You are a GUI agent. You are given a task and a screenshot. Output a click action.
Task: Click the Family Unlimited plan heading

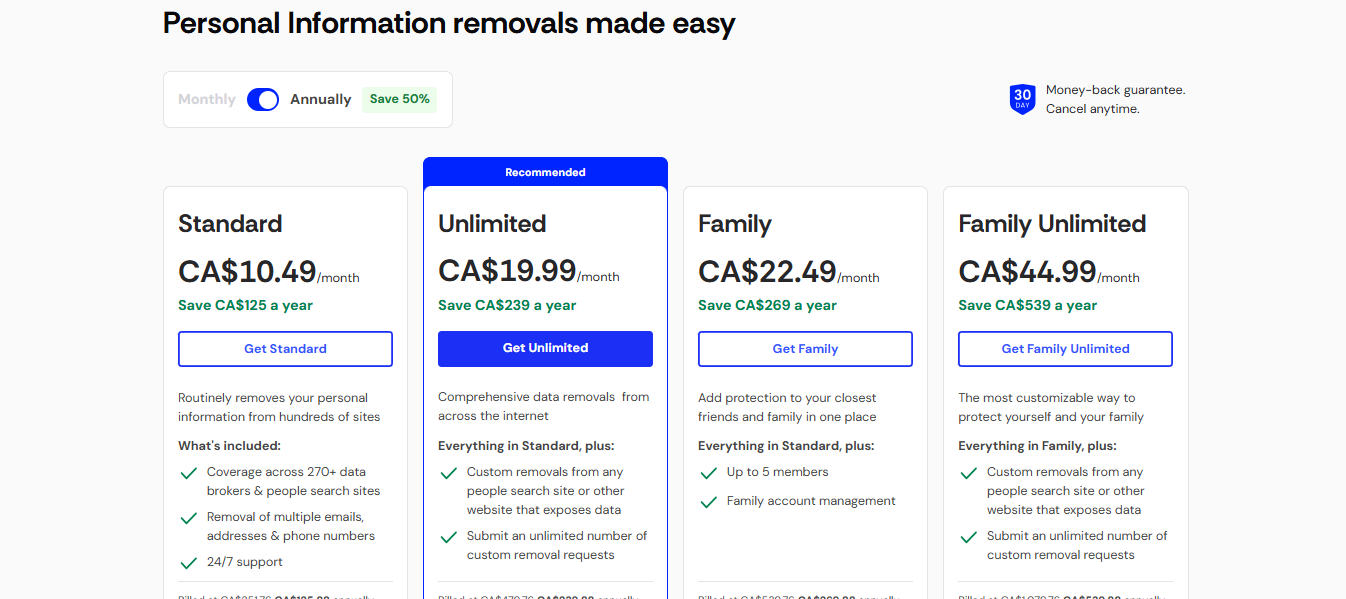click(x=1052, y=224)
